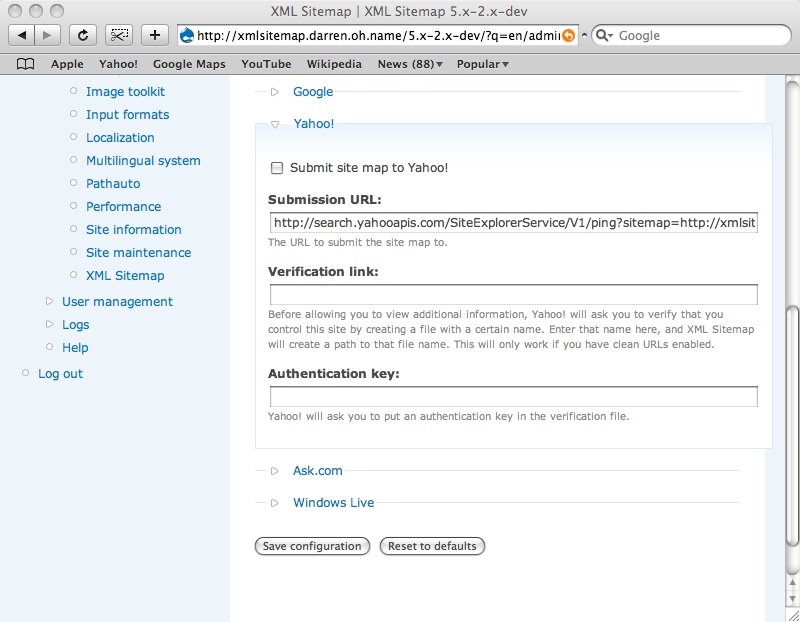This screenshot has height=622, width=800.
Task: Expand the Logs menu triangle
Action: (x=49, y=324)
